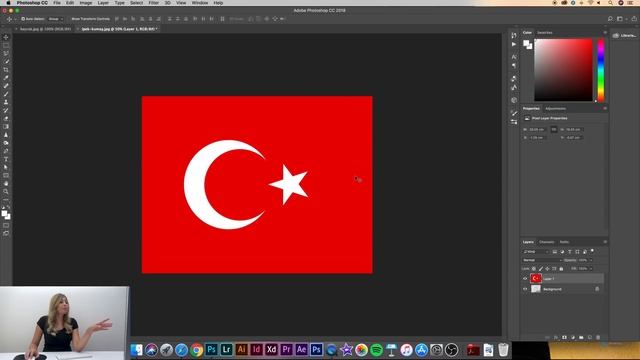
Task: Select the Move tool in toolbar
Action: (6, 37)
